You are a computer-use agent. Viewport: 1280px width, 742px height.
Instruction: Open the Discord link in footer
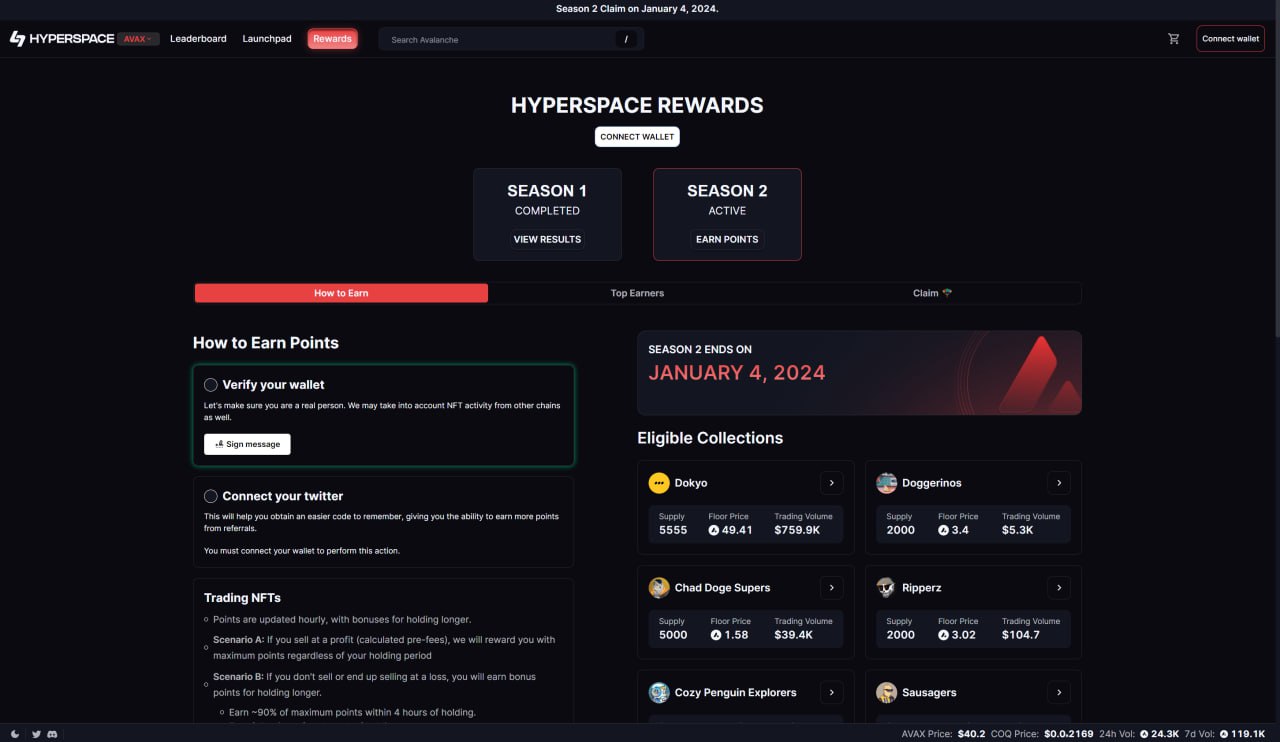click(52, 734)
